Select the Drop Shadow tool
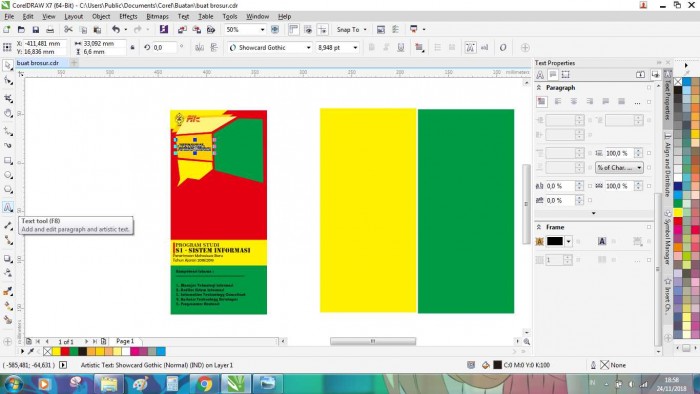700x394 pixels. point(8,258)
